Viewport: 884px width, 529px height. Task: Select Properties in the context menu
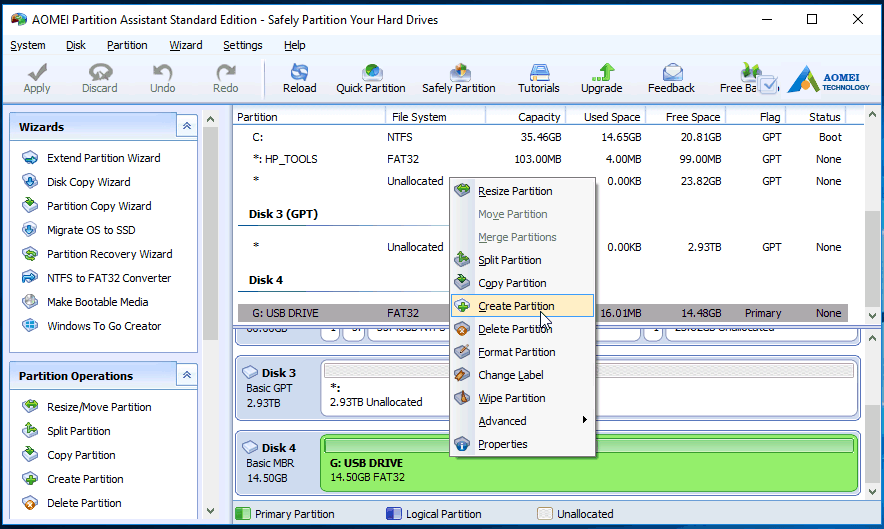click(x=523, y=444)
